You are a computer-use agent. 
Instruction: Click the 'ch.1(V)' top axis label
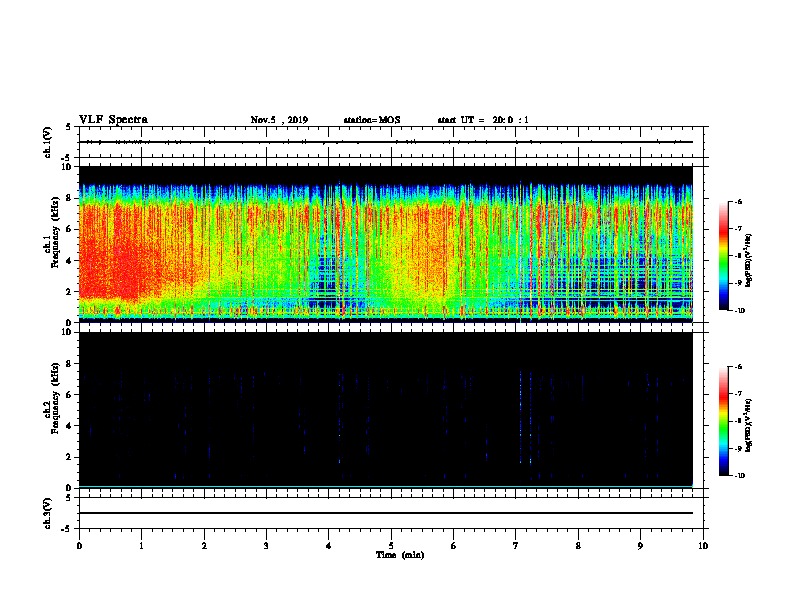click(x=48, y=142)
